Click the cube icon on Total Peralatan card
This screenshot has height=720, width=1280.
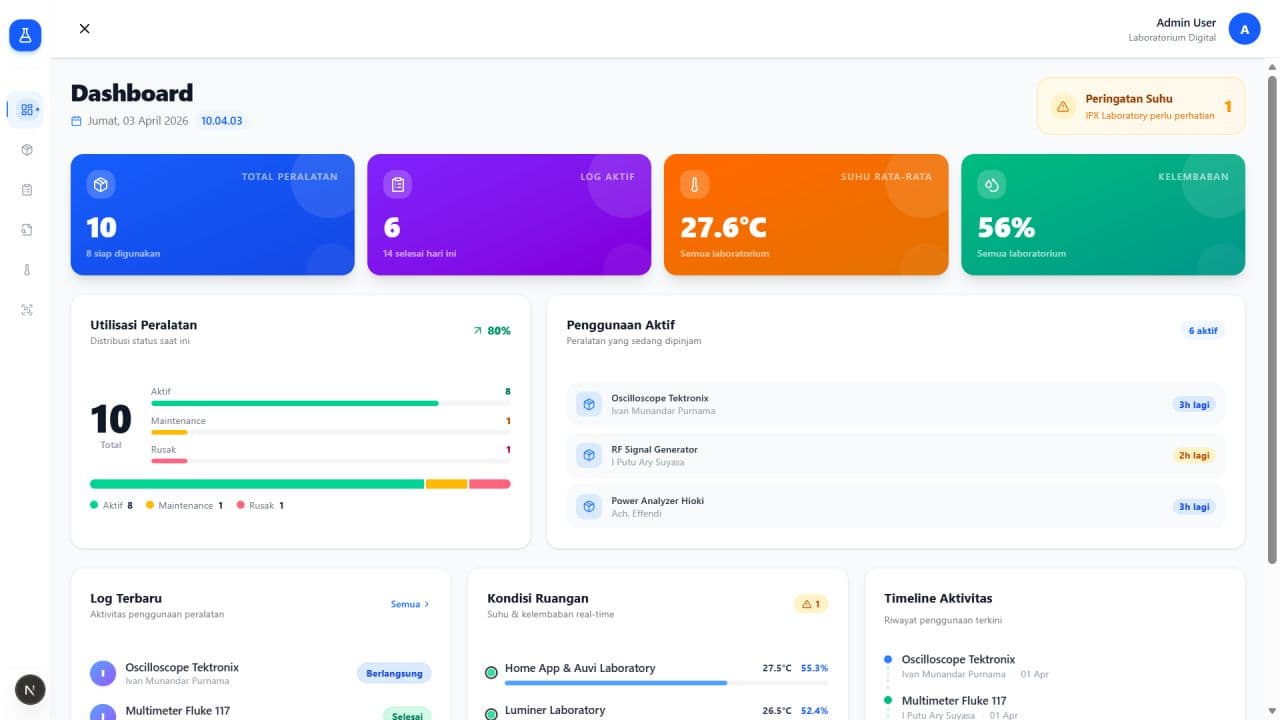tap(101, 184)
